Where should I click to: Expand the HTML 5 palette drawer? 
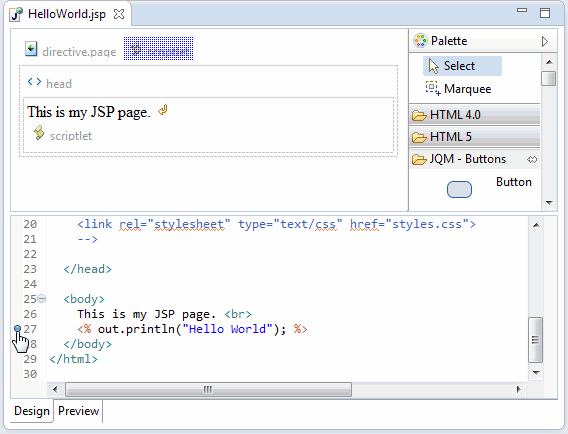point(475,137)
